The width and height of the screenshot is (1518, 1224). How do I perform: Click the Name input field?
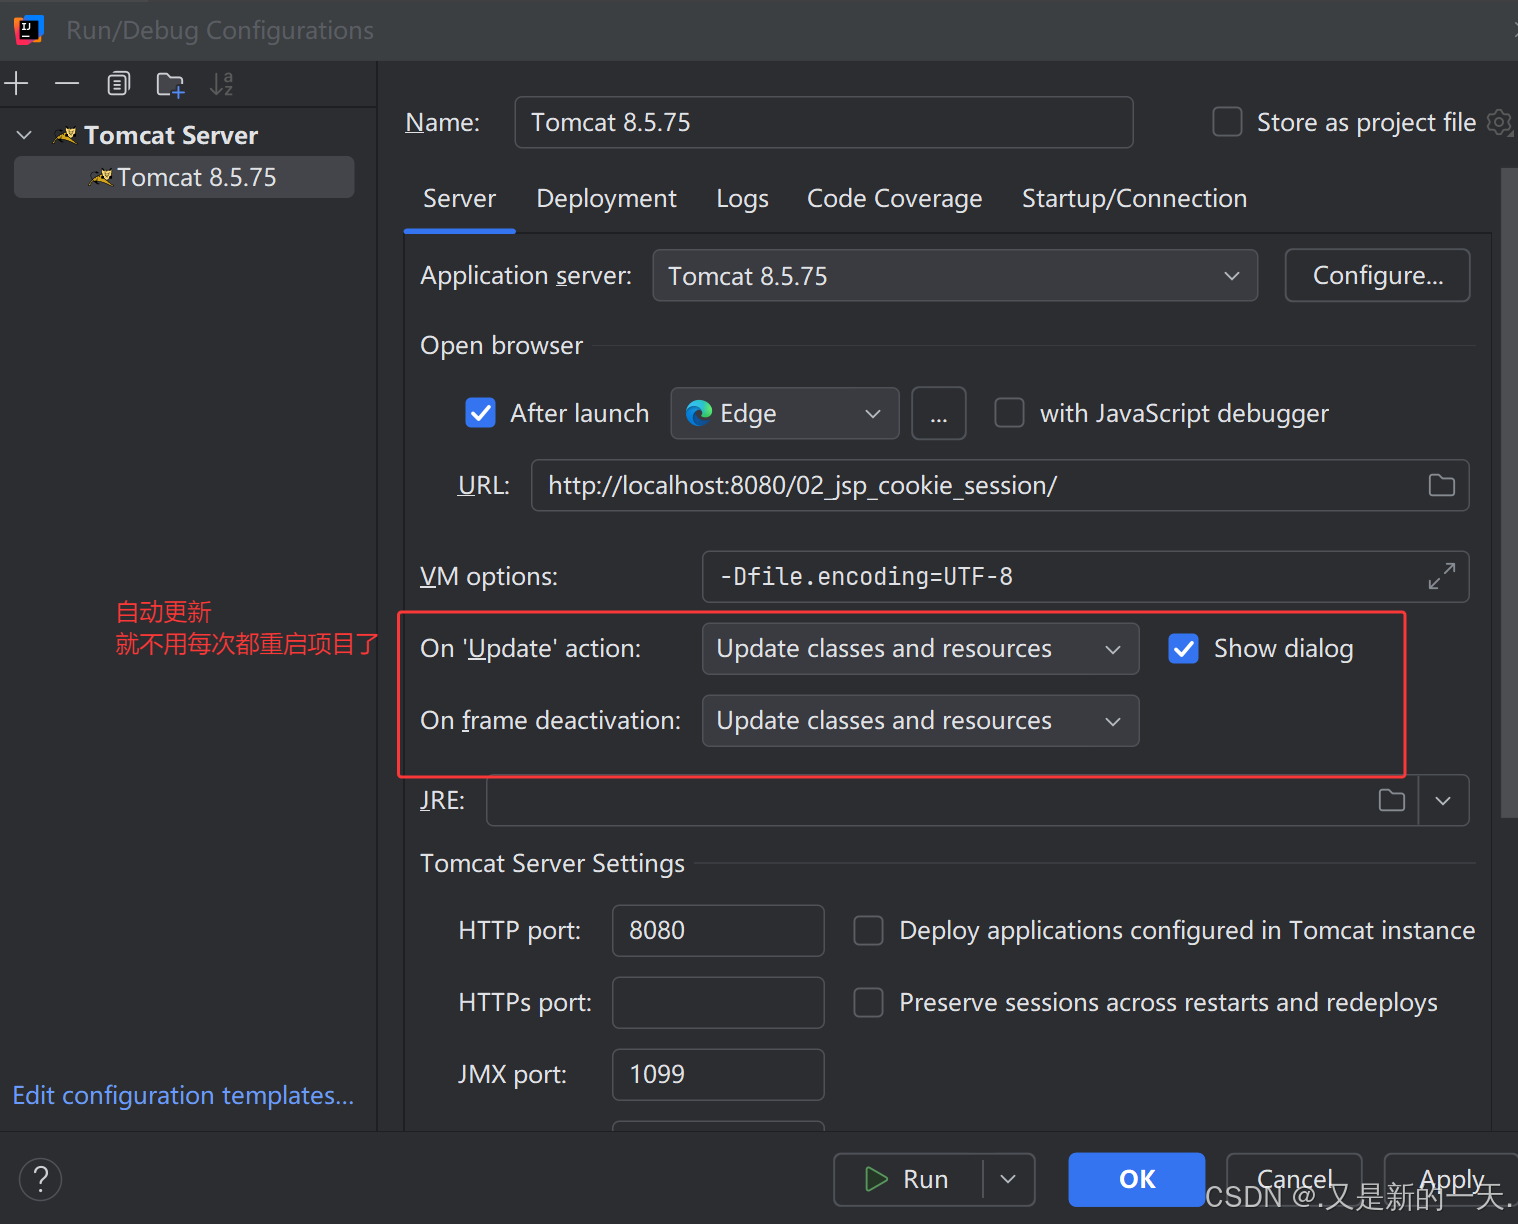(823, 122)
